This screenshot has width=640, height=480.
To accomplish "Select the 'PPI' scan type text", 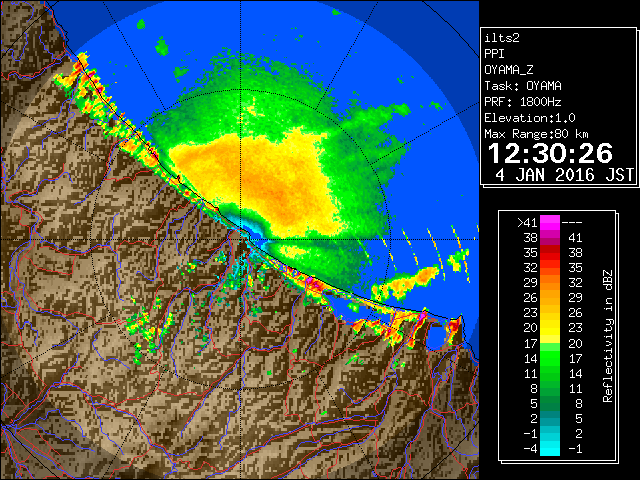I will pyautogui.click(x=494, y=54).
